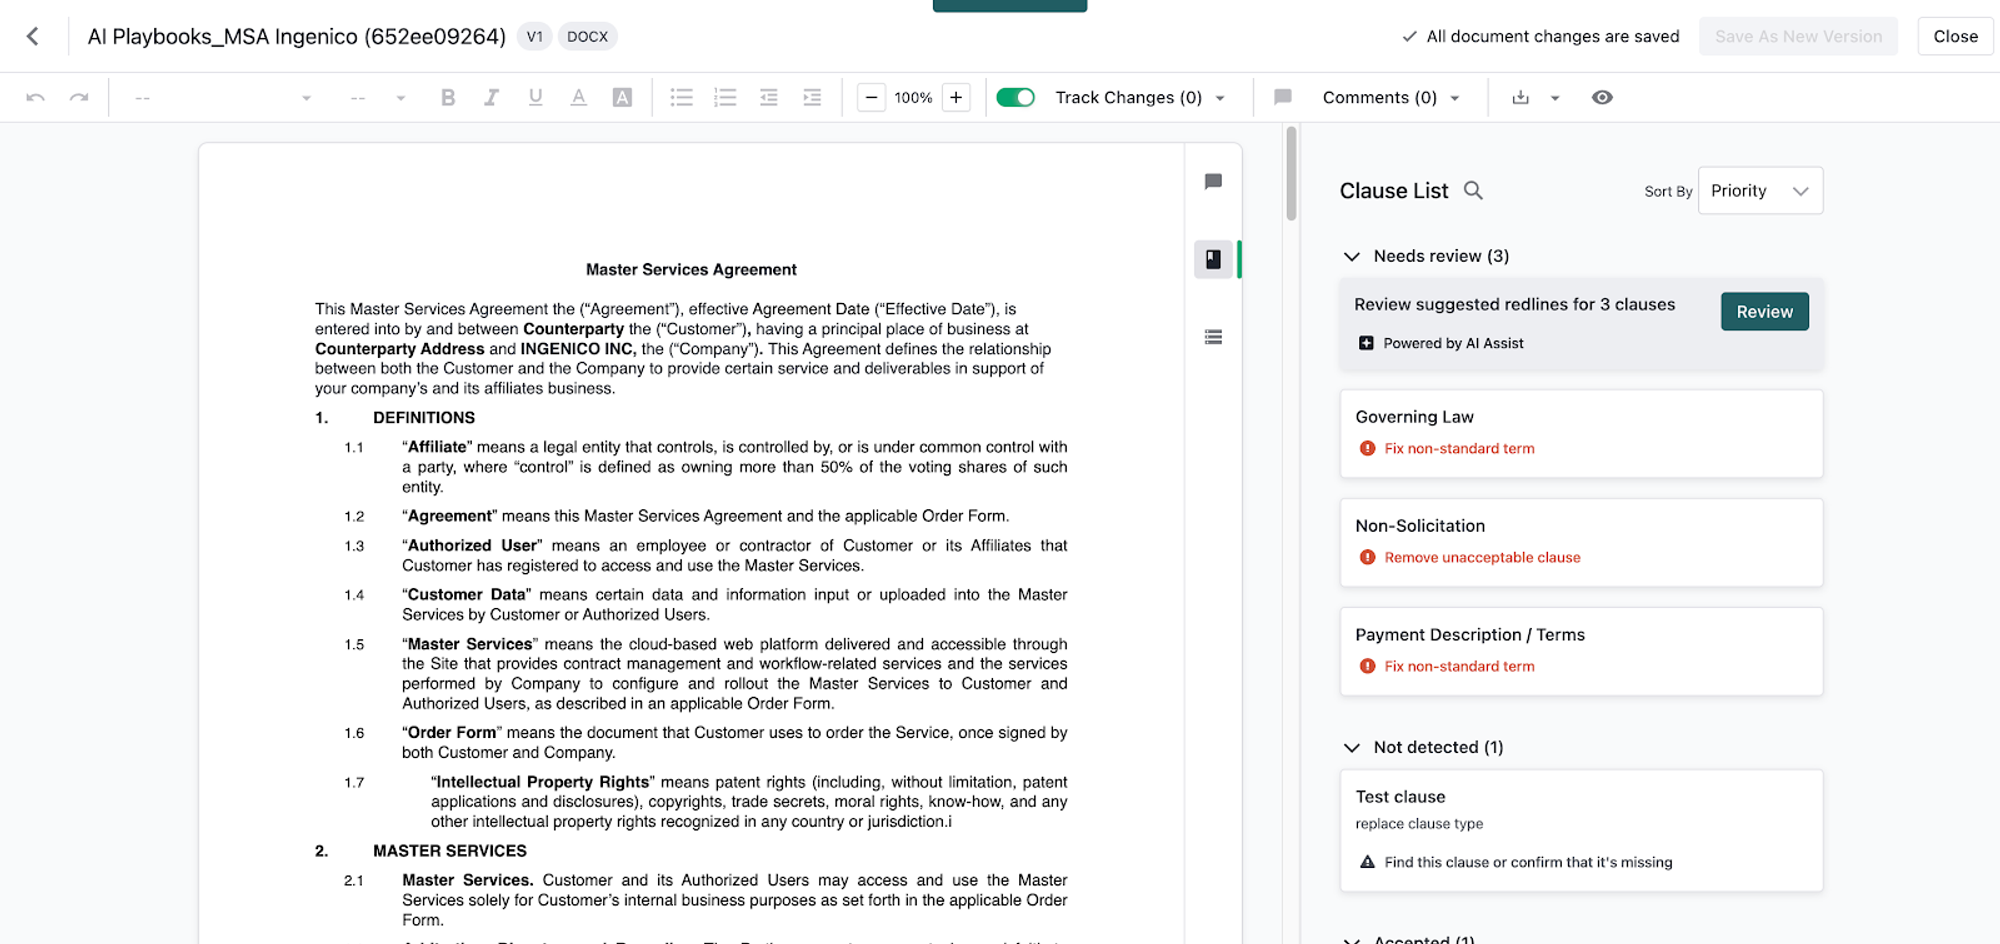Select the Redo icon
The height and width of the screenshot is (944, 2000).
tap(79, 97)
